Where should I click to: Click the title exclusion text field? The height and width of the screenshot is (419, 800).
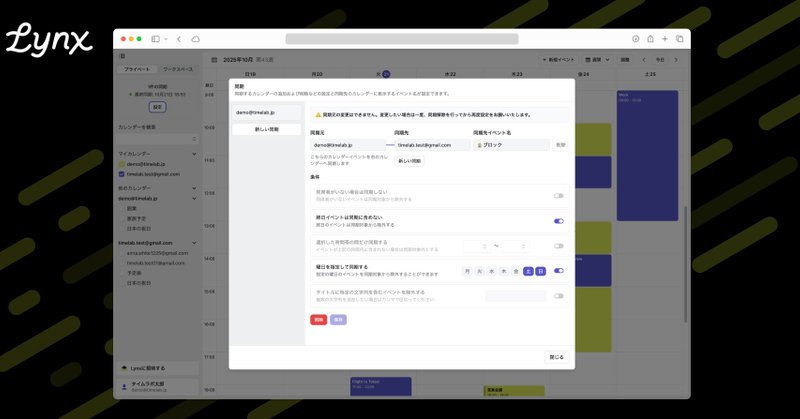515,296
